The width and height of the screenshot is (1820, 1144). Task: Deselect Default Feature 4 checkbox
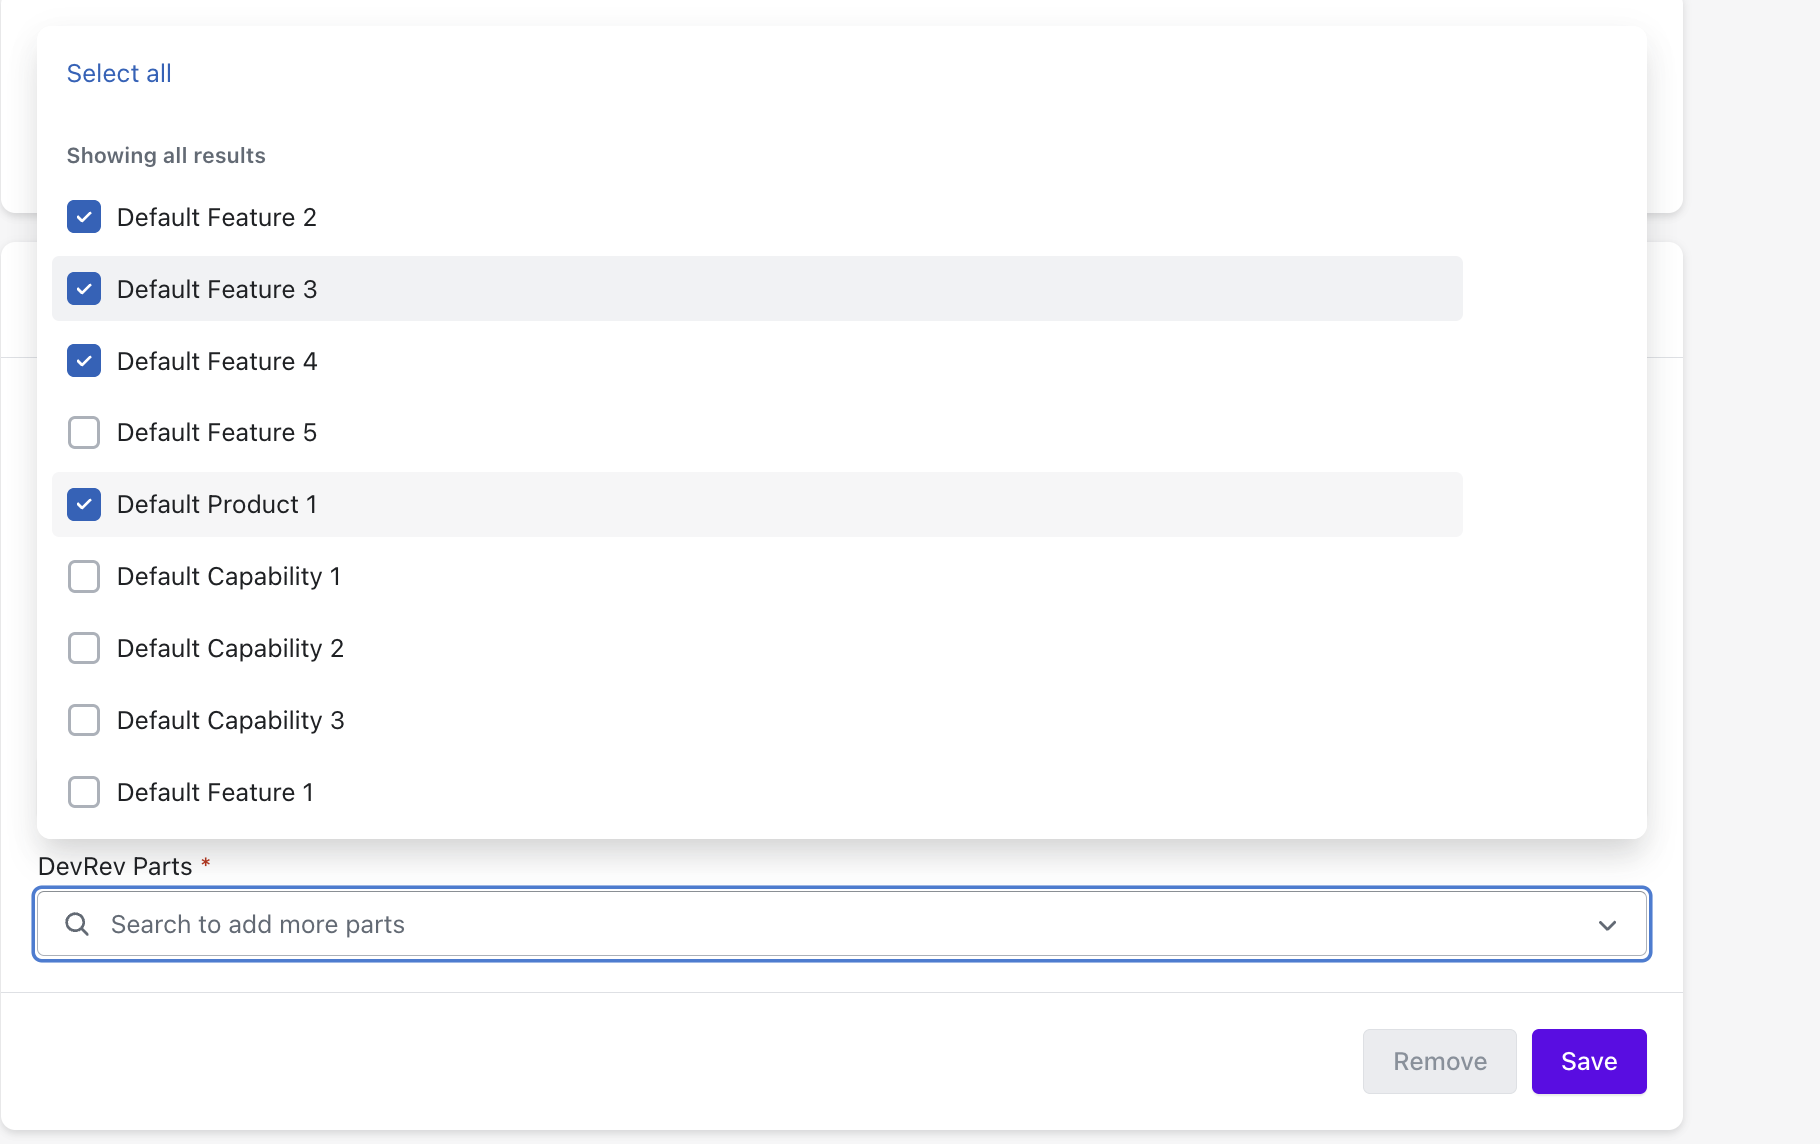pos(84,361)
